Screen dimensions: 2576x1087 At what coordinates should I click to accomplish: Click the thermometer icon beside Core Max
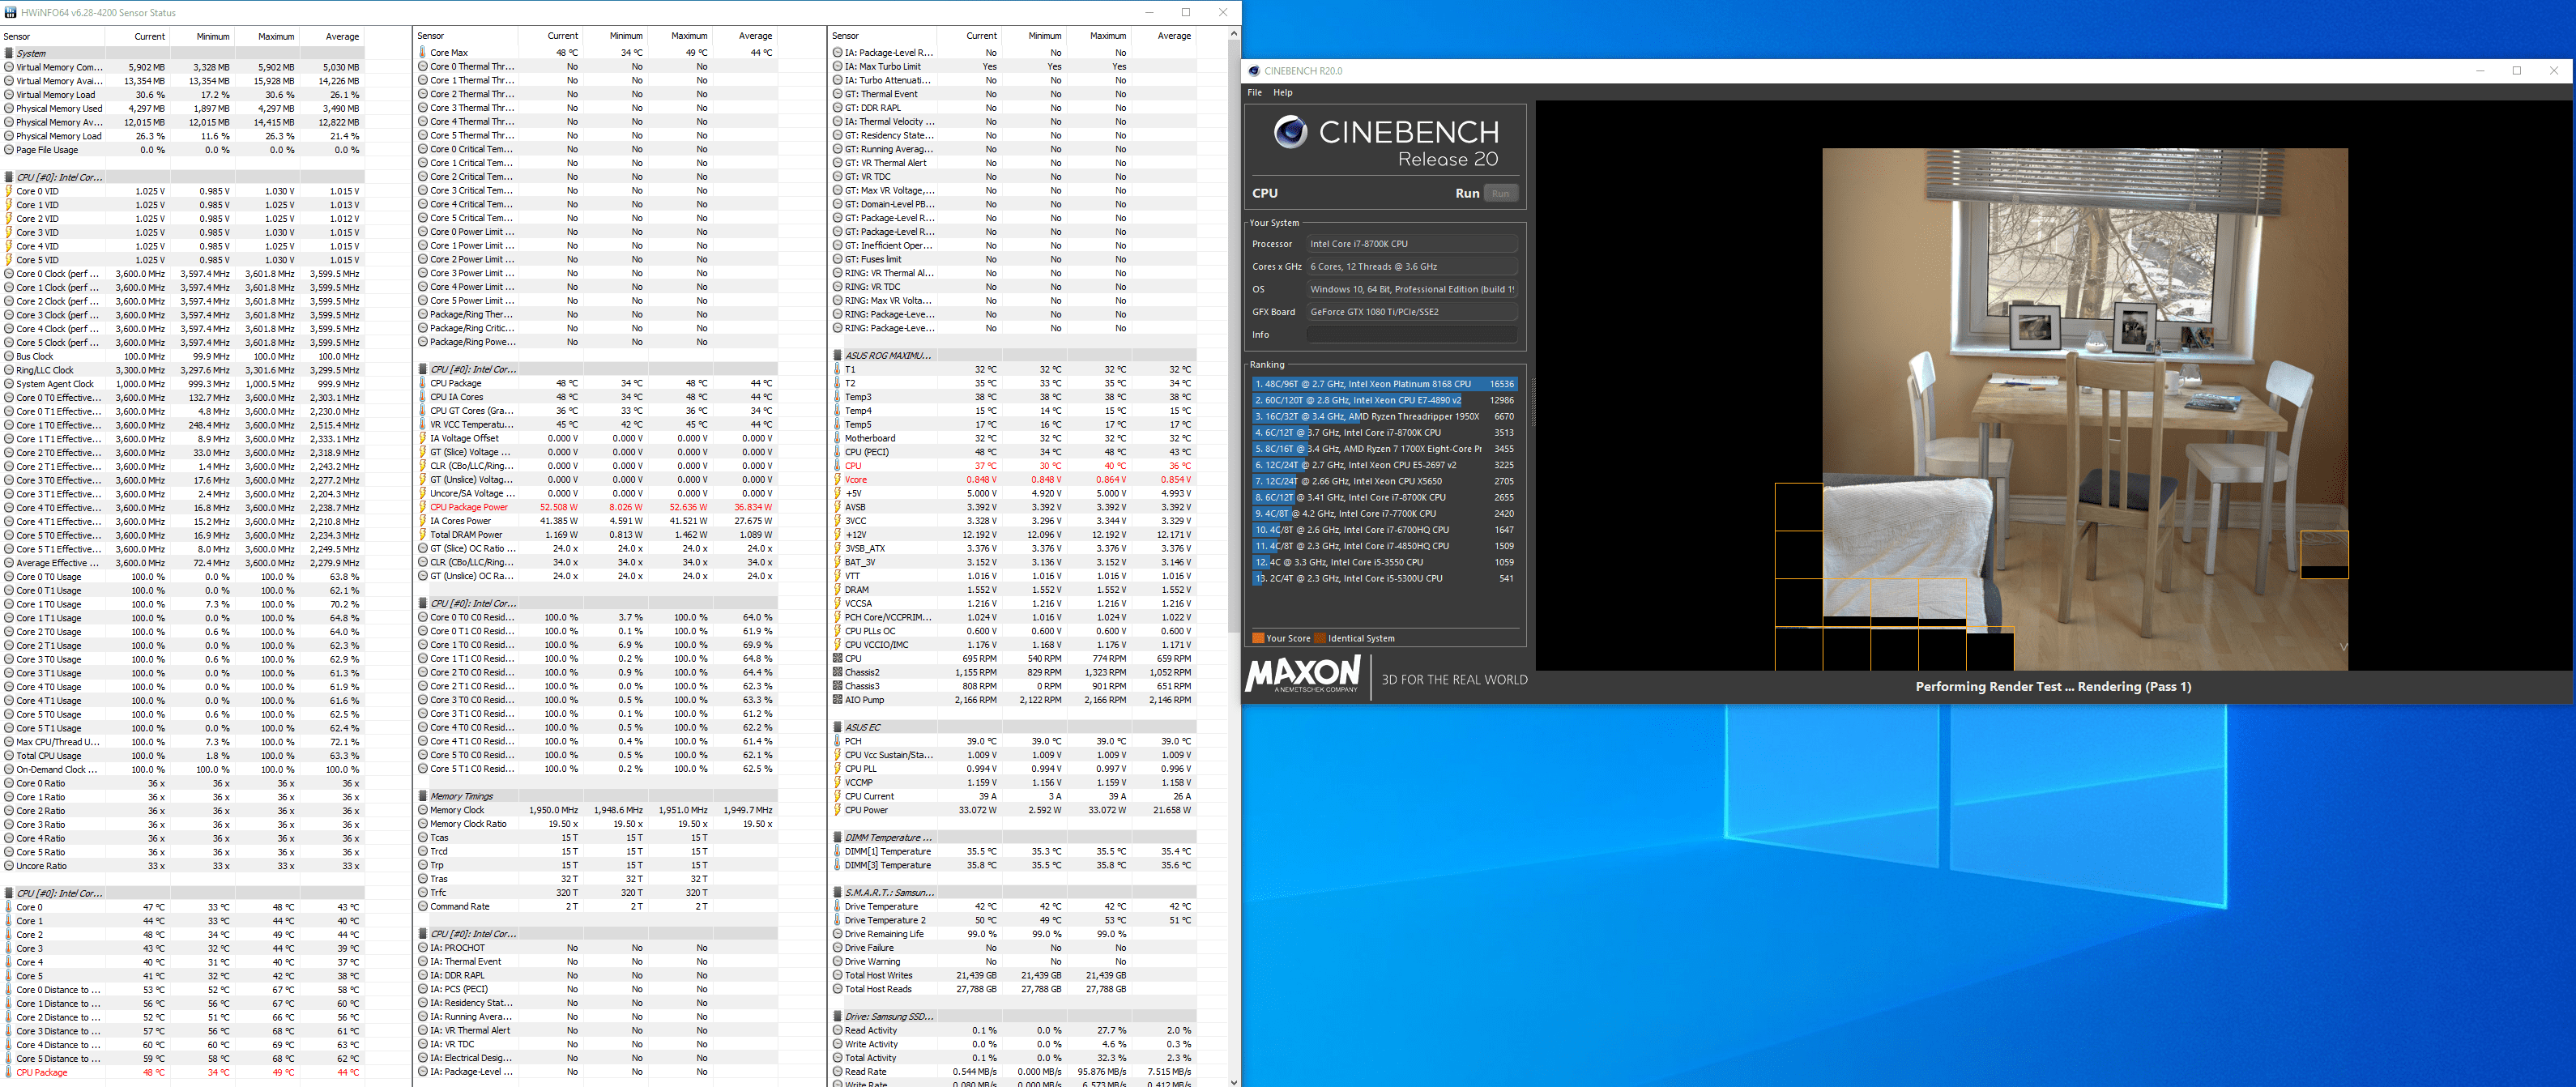(x=423, y=53)
